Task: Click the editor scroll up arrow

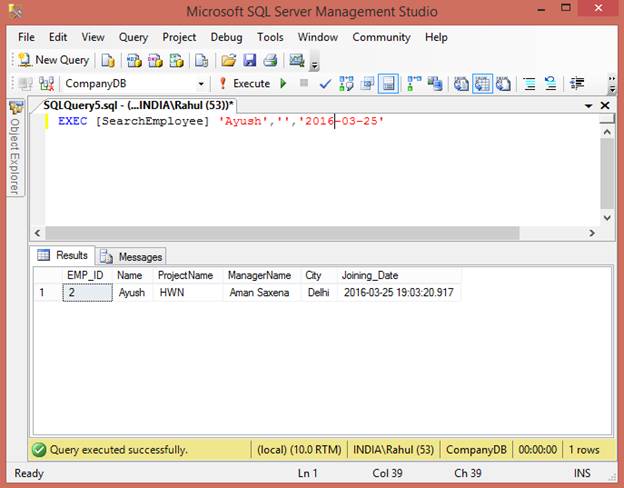Action: (x=607, y=132)
